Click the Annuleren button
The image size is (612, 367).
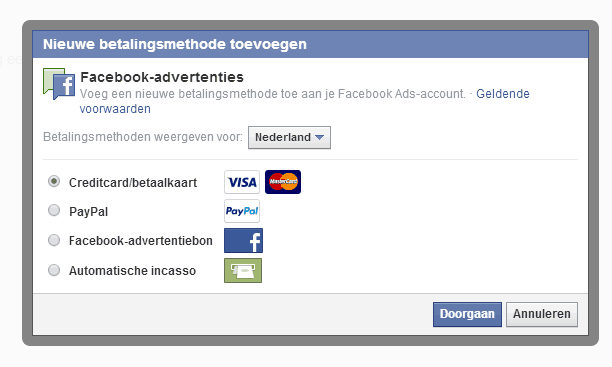point(542,314)
